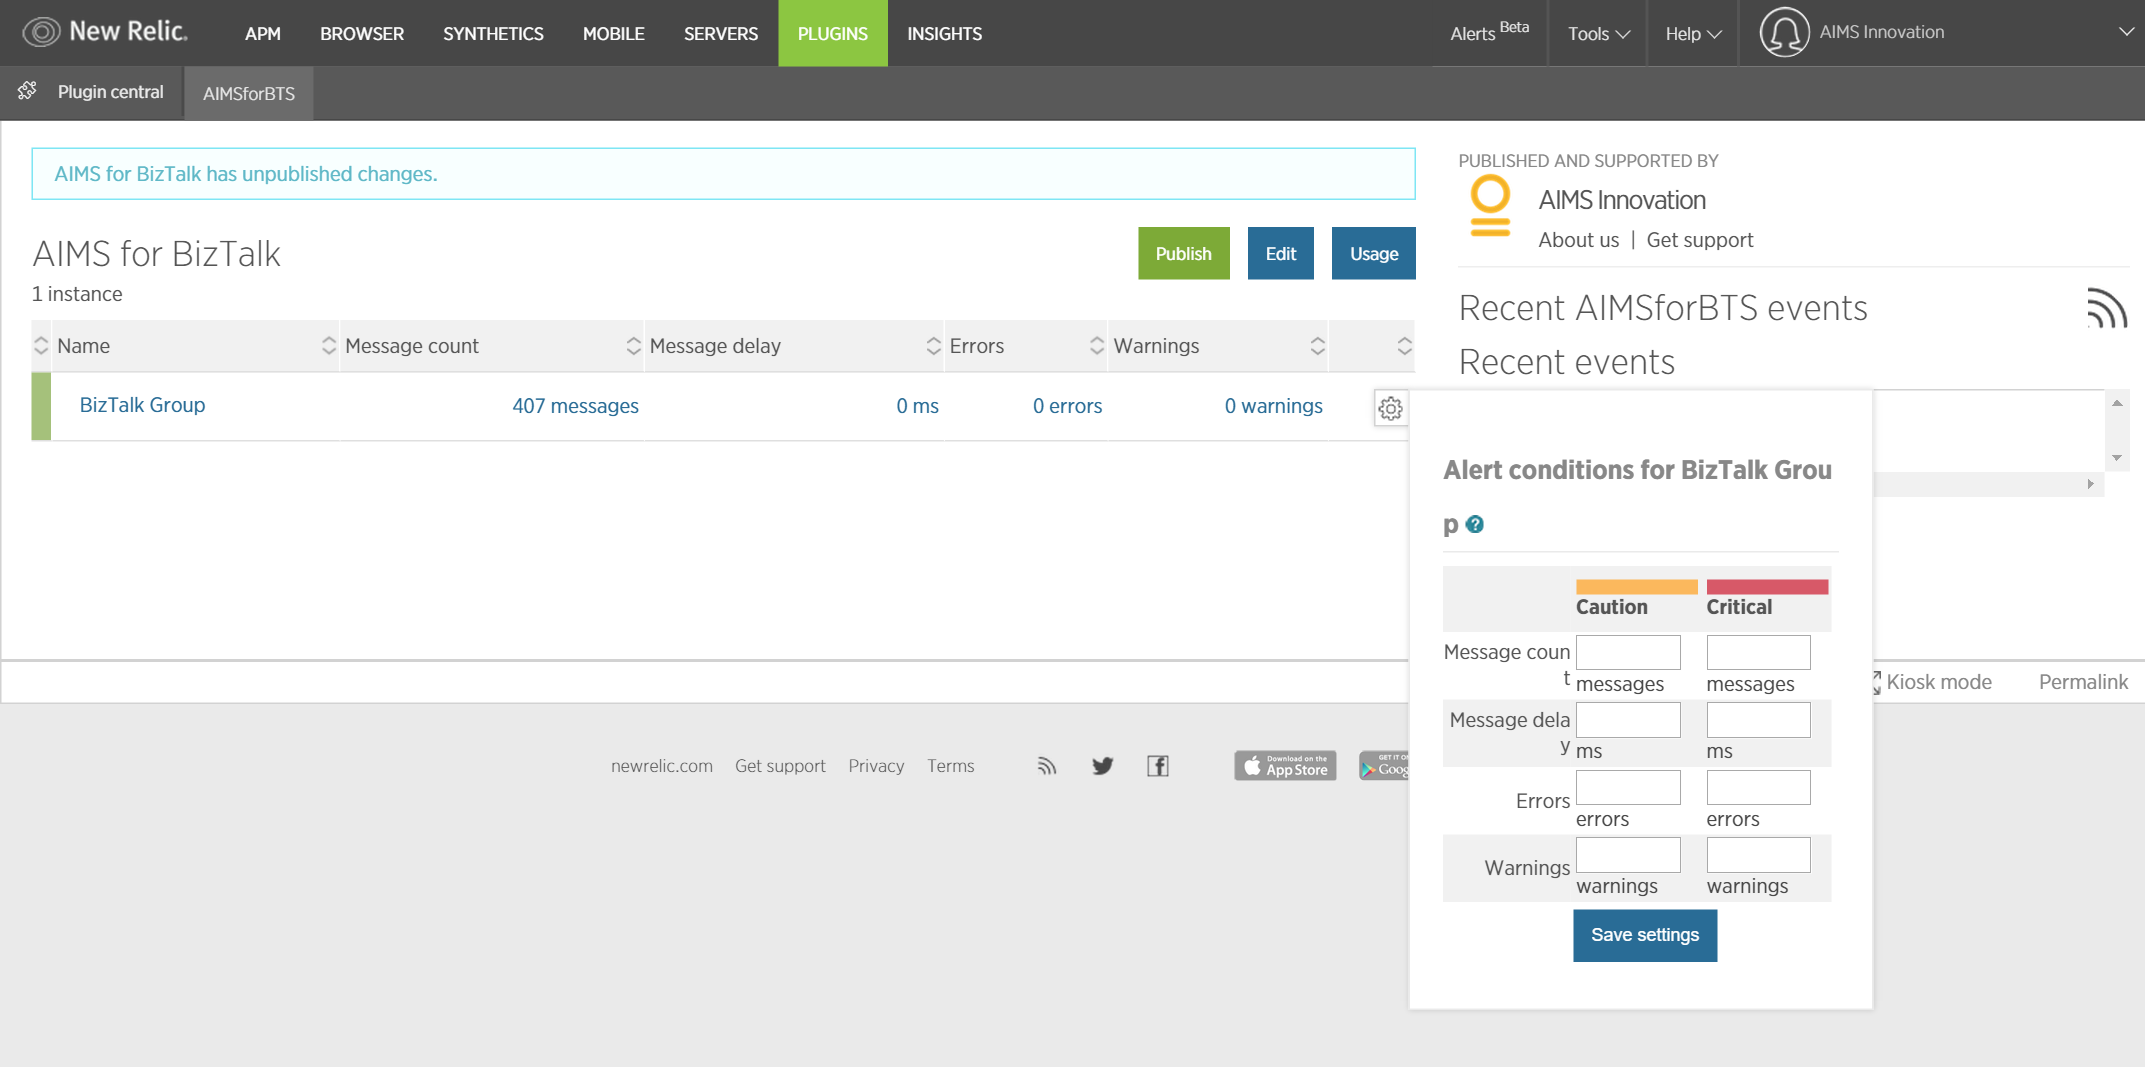Focus Message count Caution input
The image size is (2145, 1067).
pyautogui.click(x=1628, y=652)
